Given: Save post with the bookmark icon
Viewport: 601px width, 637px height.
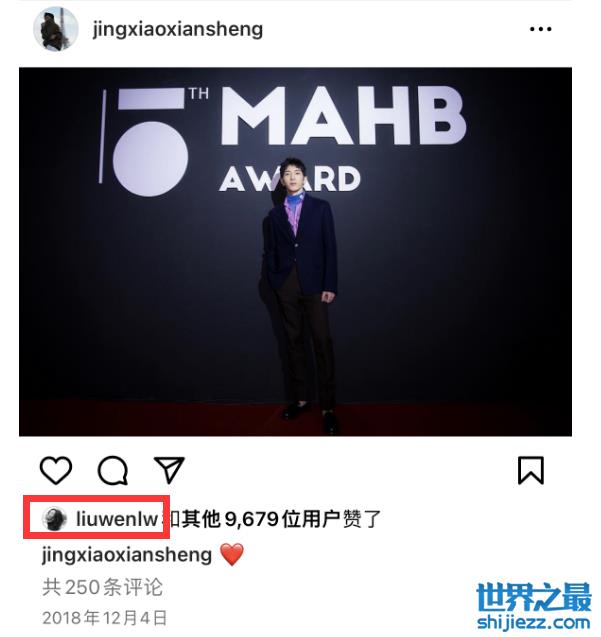Looking at the screenshot, I should click(x=531, y=470).
